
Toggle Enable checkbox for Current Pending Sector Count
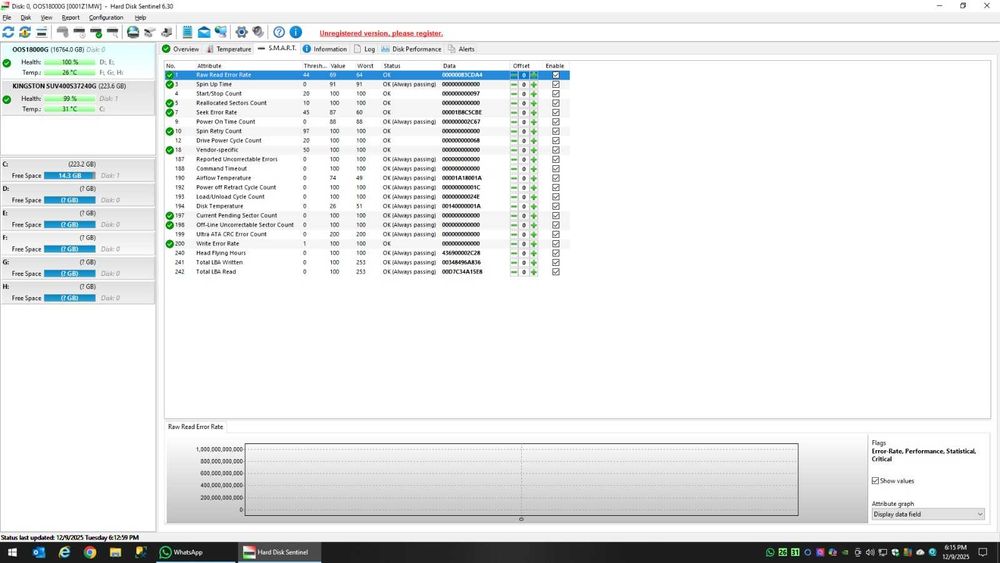[x=555, y=216]
